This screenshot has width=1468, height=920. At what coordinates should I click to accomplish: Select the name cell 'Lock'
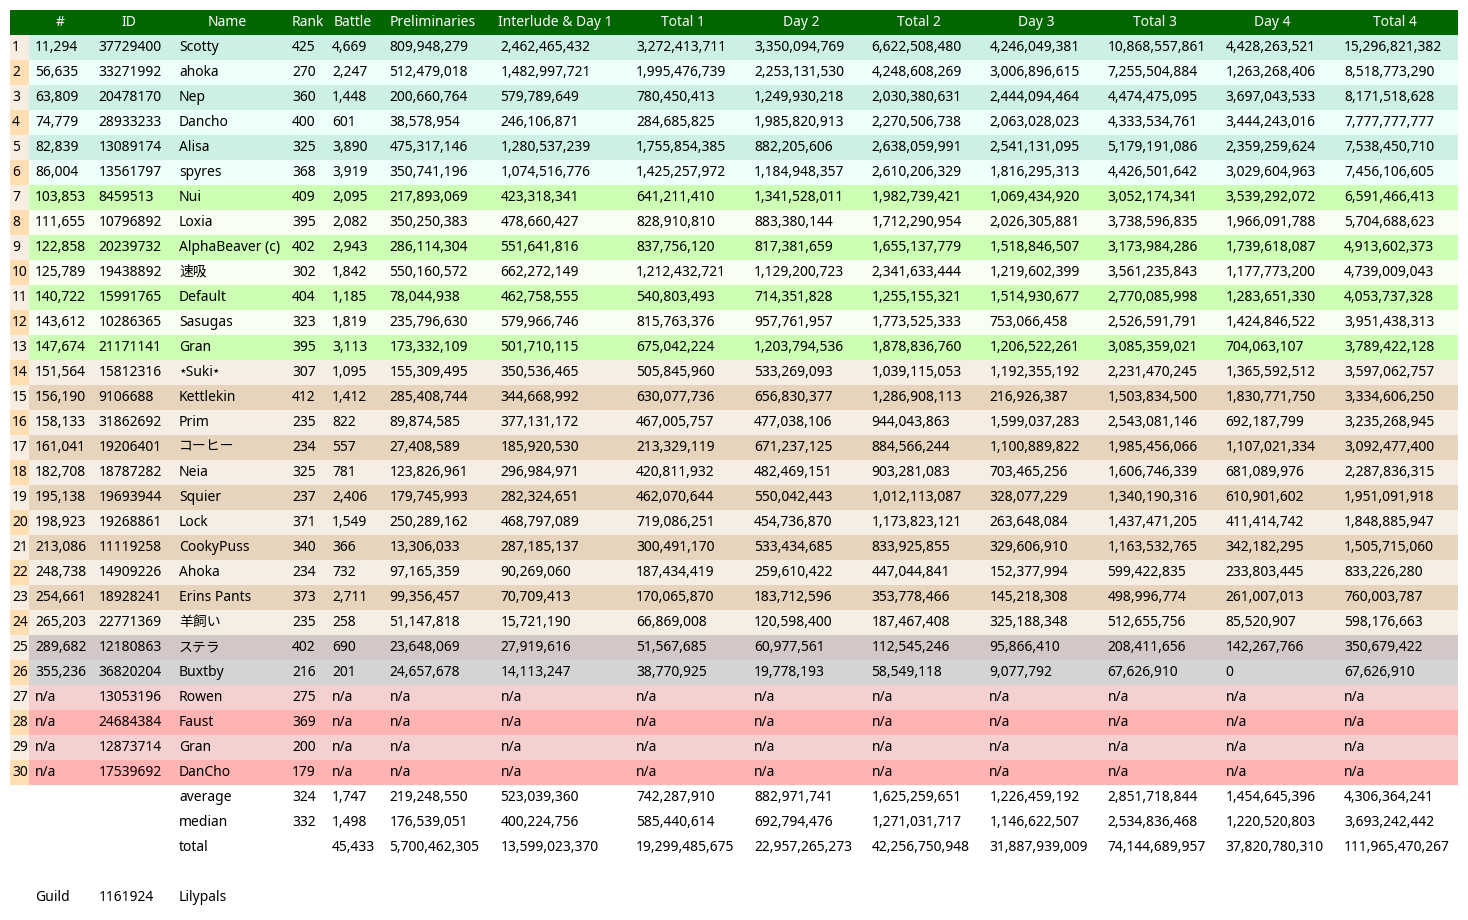click(x=193, y=521)
